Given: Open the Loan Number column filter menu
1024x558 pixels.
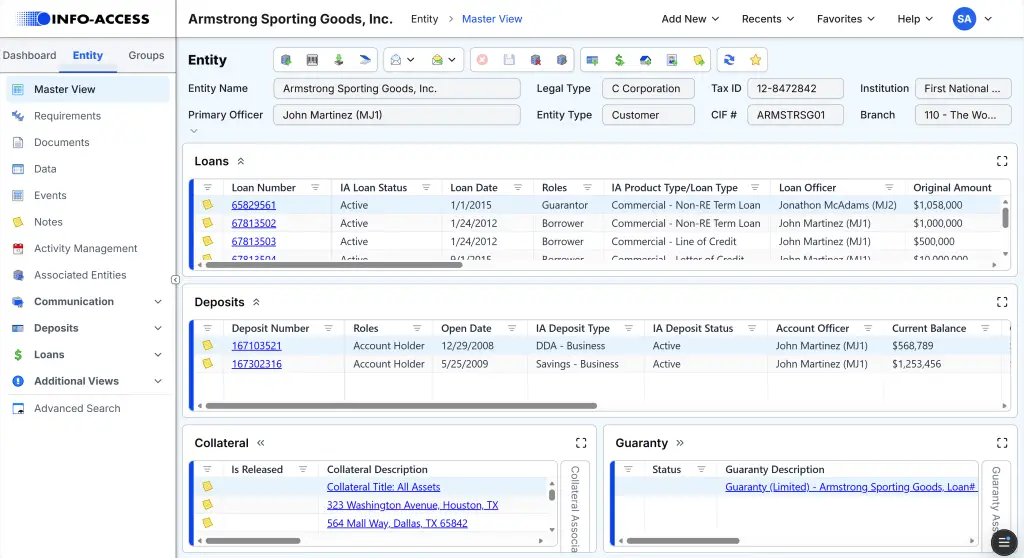Looking at the screenshot, I should [315, 188].
